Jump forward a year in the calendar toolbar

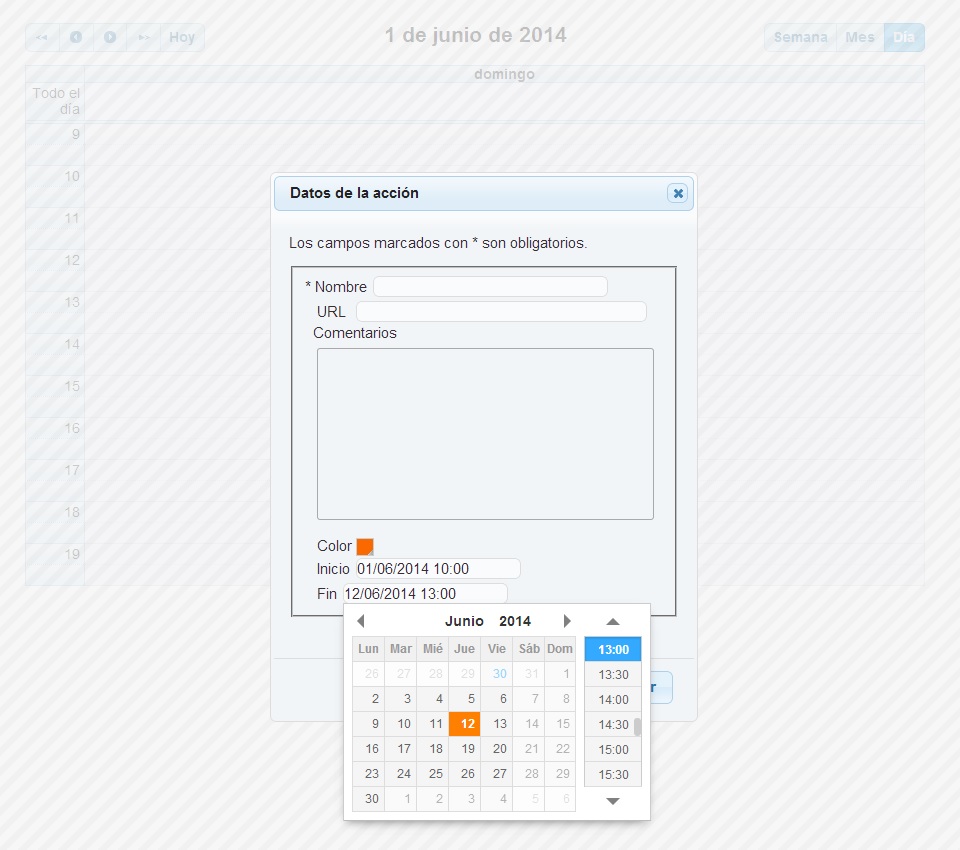pos(143,37)
